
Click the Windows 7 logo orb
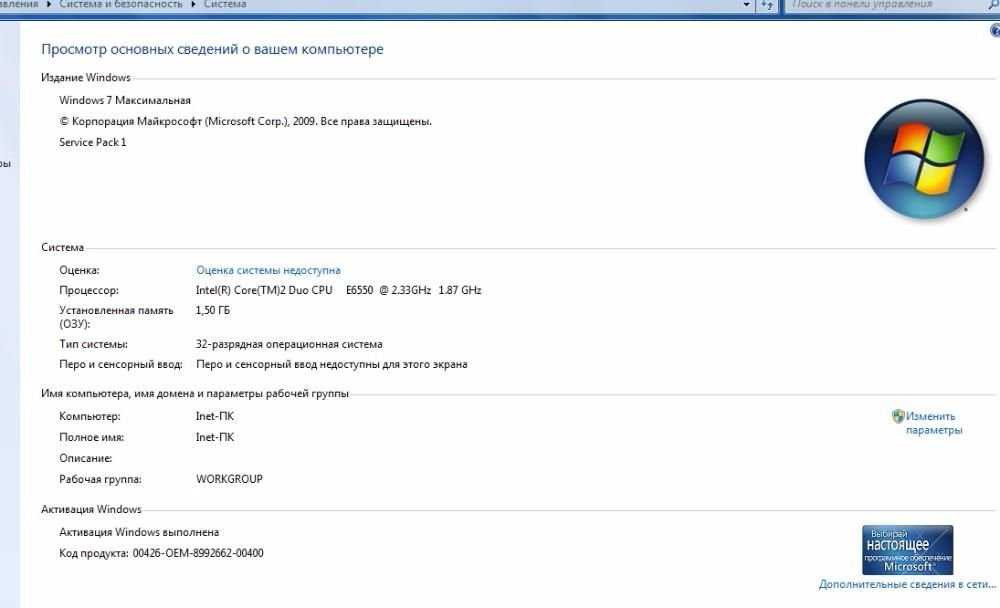pyautogui.click(x=923, y=159)
